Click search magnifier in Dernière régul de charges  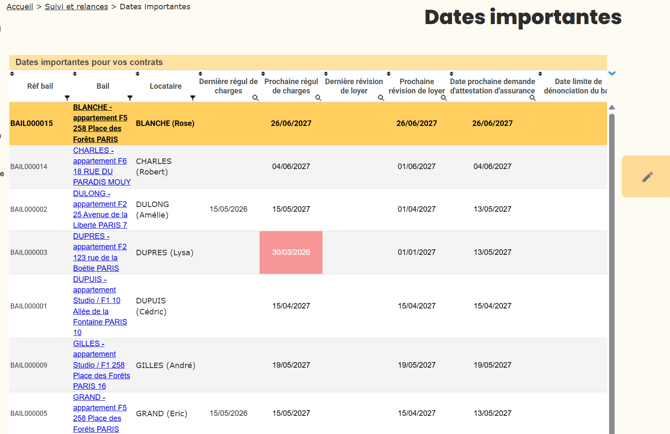tap(255, 98)
